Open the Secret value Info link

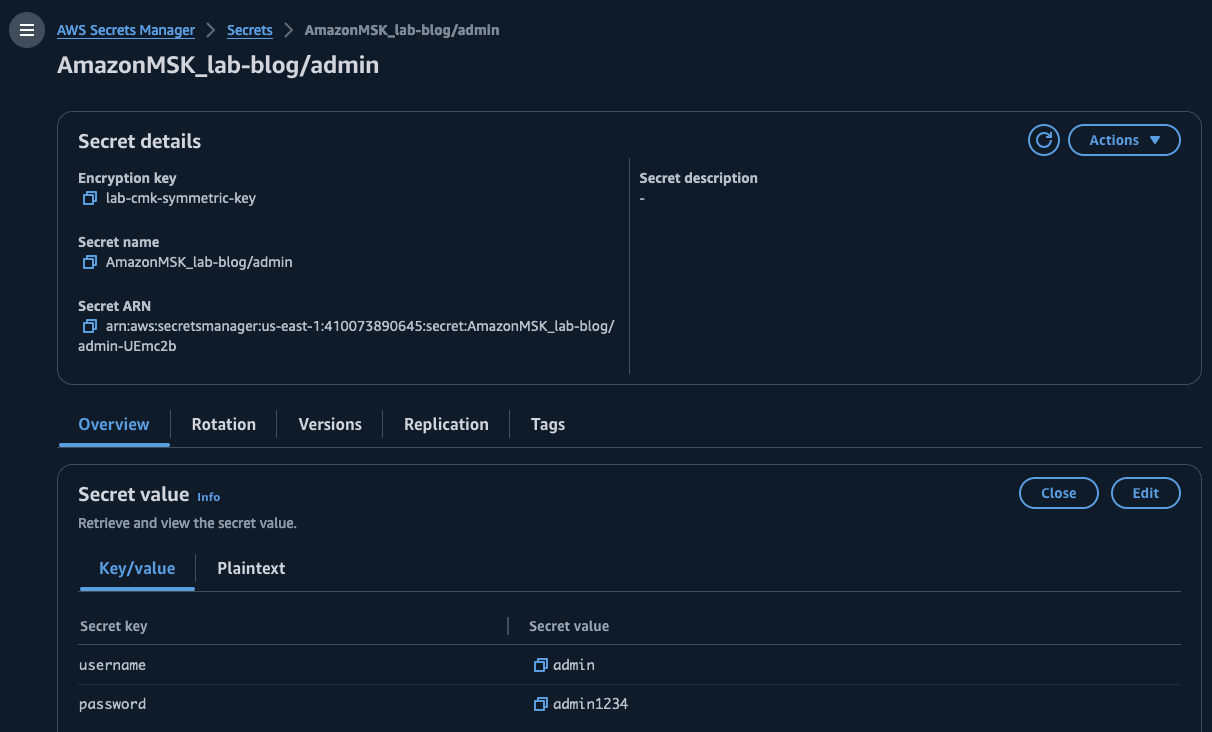[208, 497]
